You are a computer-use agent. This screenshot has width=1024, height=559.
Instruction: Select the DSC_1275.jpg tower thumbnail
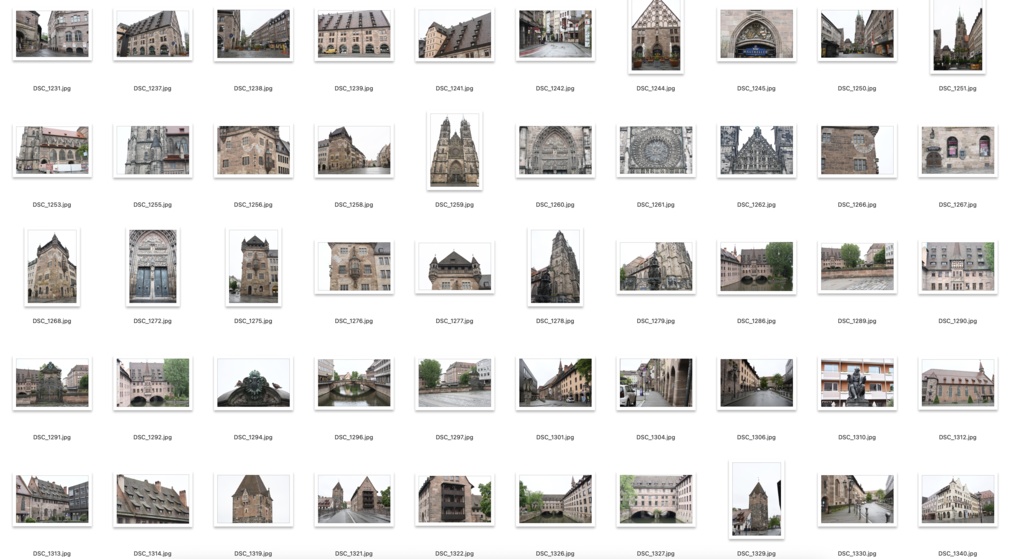coord(253,267)
